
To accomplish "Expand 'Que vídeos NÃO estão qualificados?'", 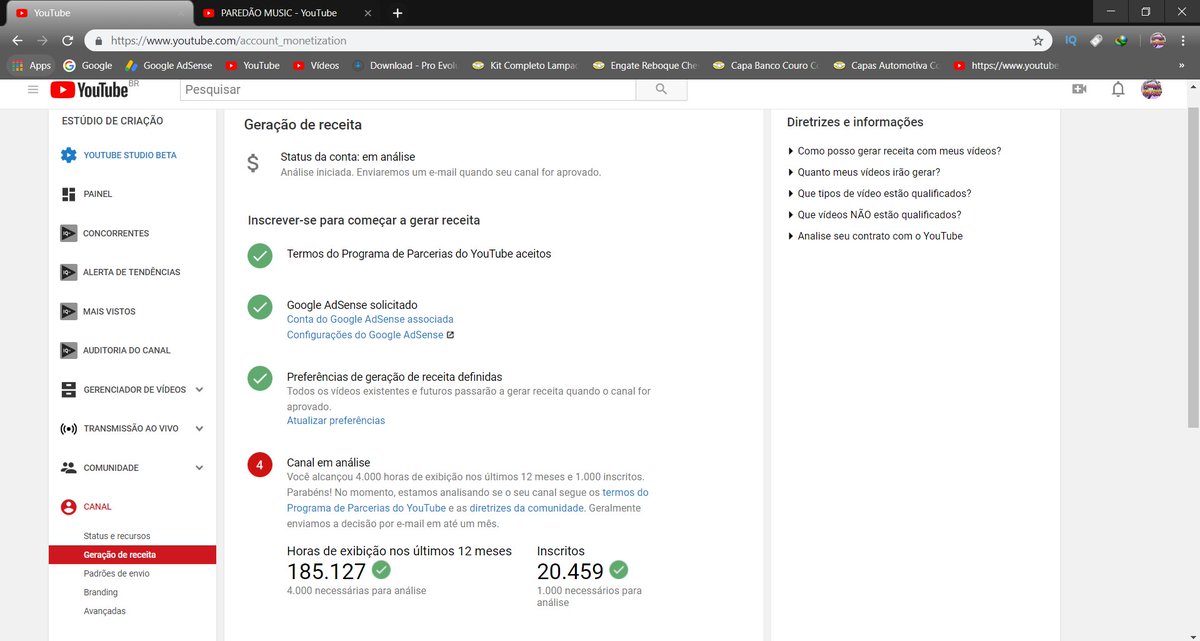I will click(x=874, y=215).
